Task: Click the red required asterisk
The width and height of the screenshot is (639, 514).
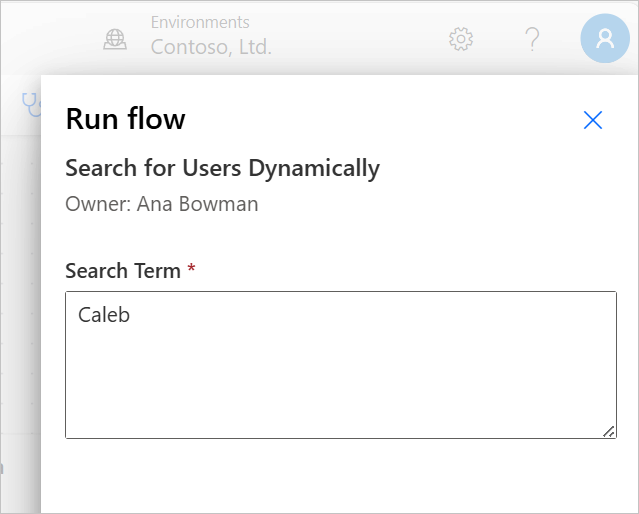Action: click(191, 268)
